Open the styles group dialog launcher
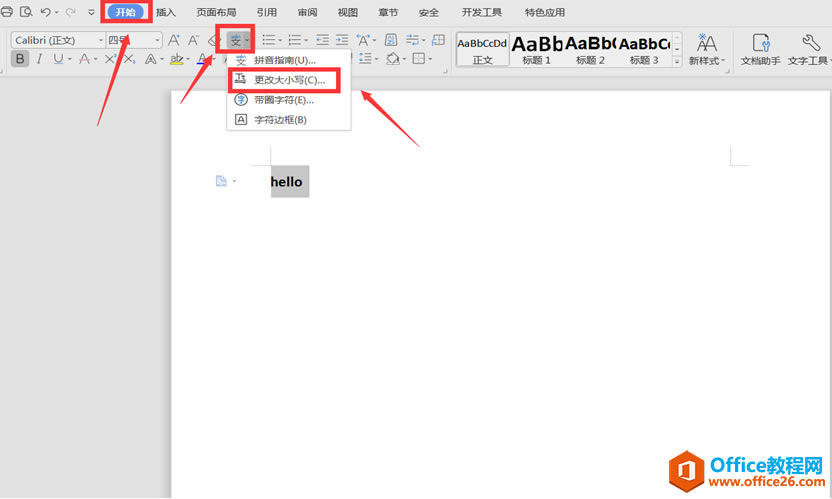Viewport: 832px width, 499px height. (x=728, y=71)
